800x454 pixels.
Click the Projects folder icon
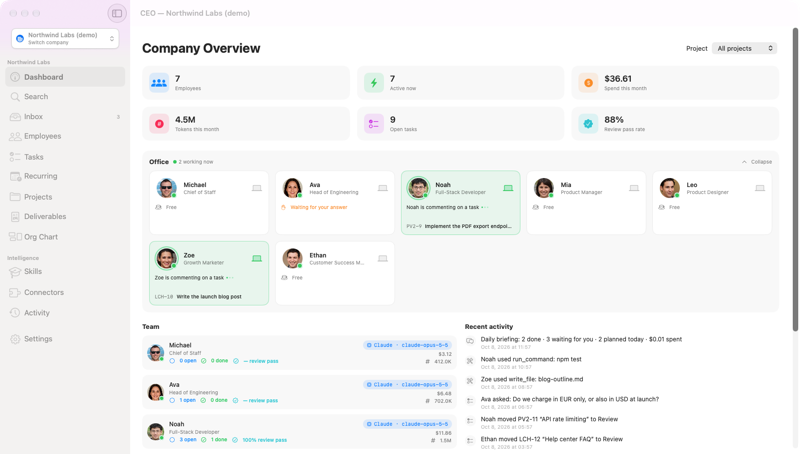click(x=15, y=197)
